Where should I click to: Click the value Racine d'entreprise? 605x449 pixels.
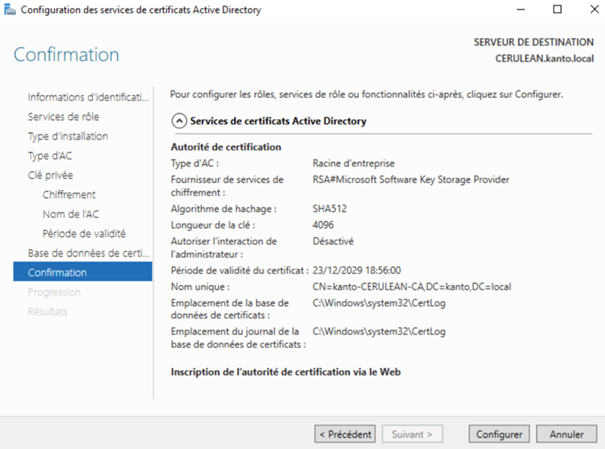(353, 164)
